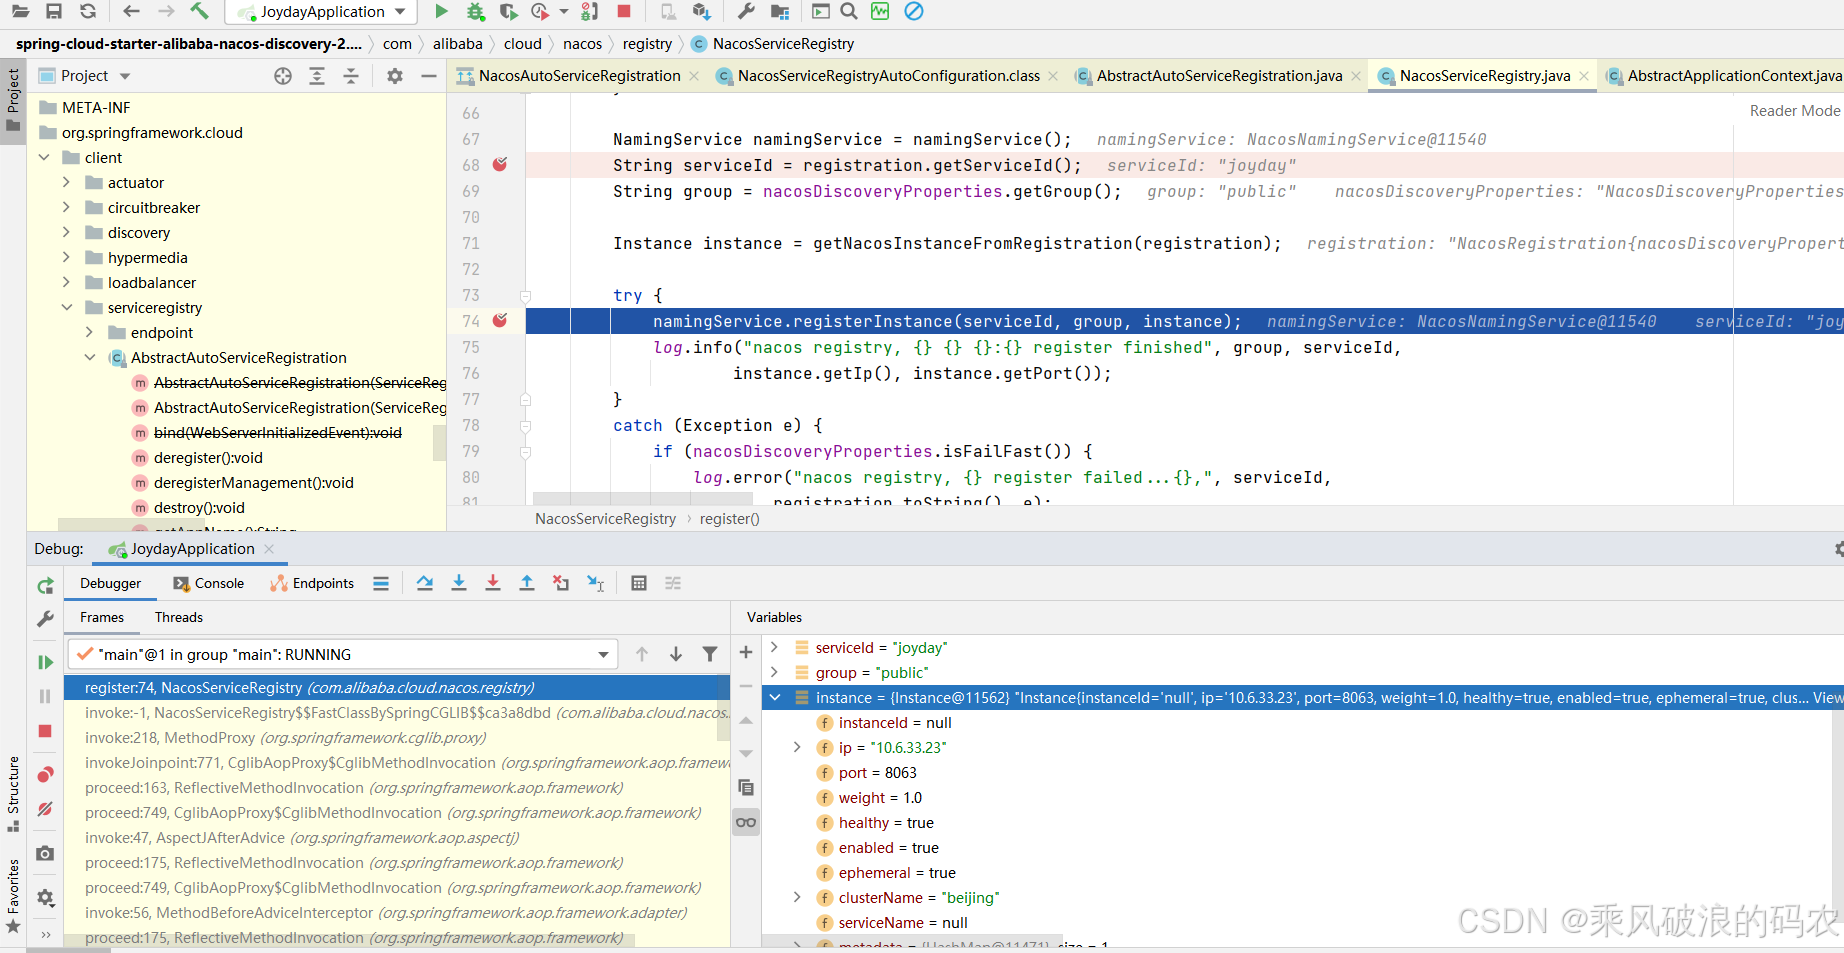Toggle breakpoint on line 68

(500, 165)
